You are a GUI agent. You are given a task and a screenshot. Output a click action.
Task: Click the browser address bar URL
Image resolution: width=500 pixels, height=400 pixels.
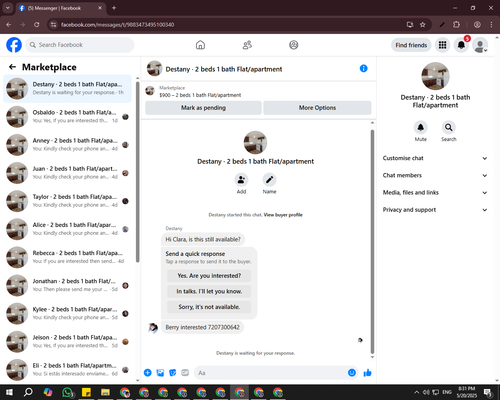117,25
